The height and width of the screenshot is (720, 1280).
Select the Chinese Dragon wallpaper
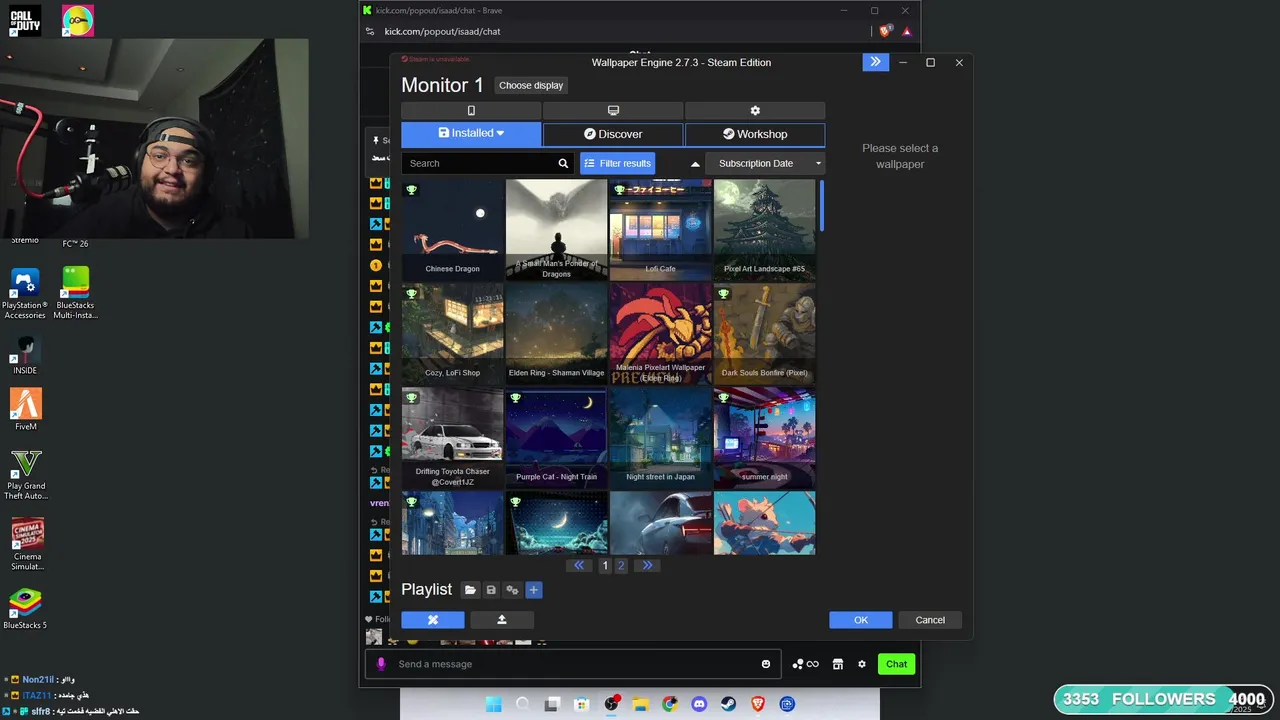point(453,230)
